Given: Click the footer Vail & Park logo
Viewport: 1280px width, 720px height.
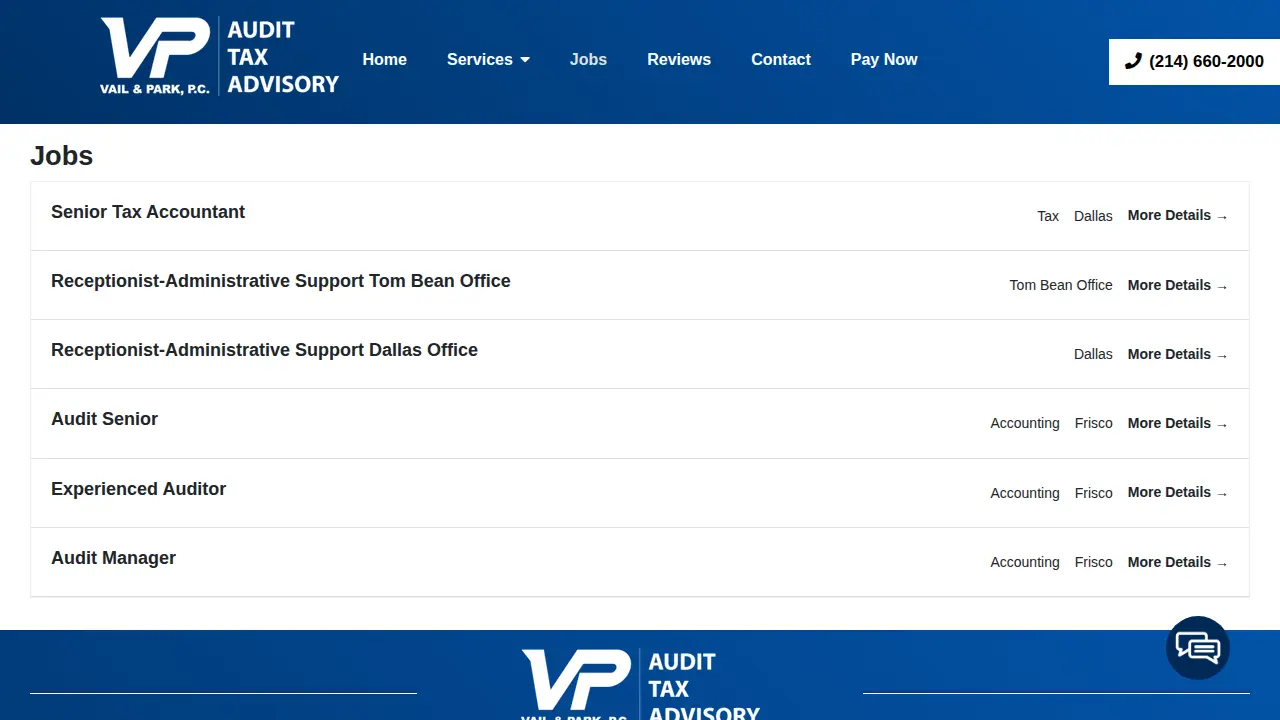Looking at the screenshot, I should pos(640,685).
